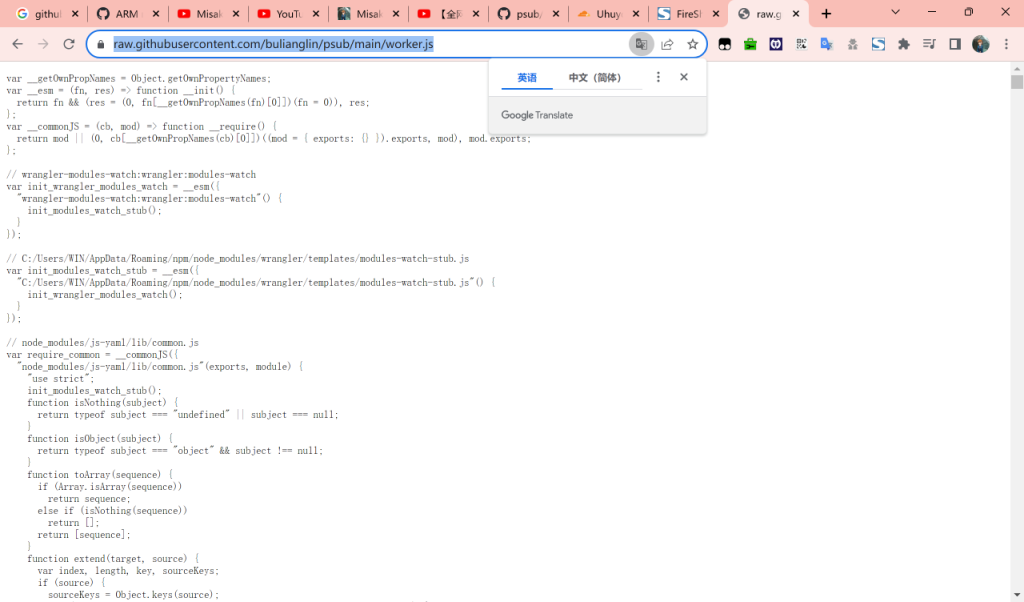1024x602 pixels.
Task: Open translate popup options menu
Action: (658, 77)
